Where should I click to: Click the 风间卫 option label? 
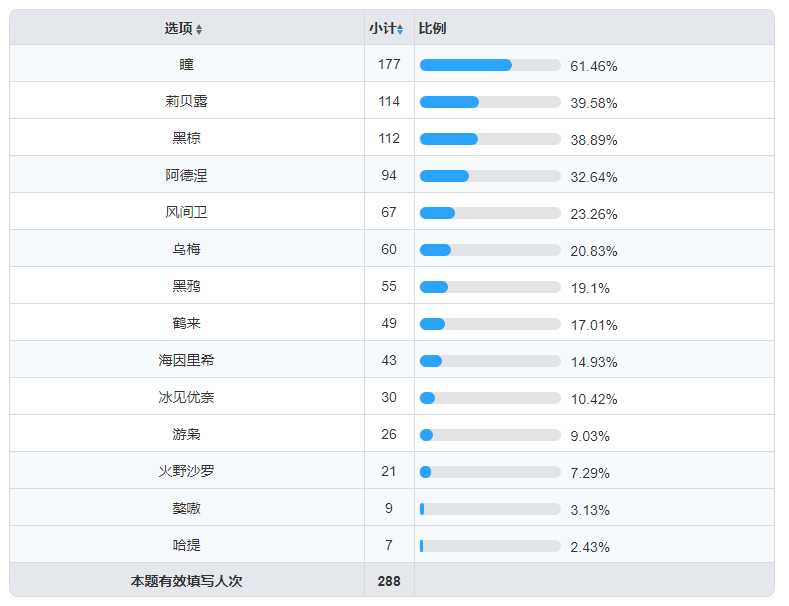[x=186, y=212]
